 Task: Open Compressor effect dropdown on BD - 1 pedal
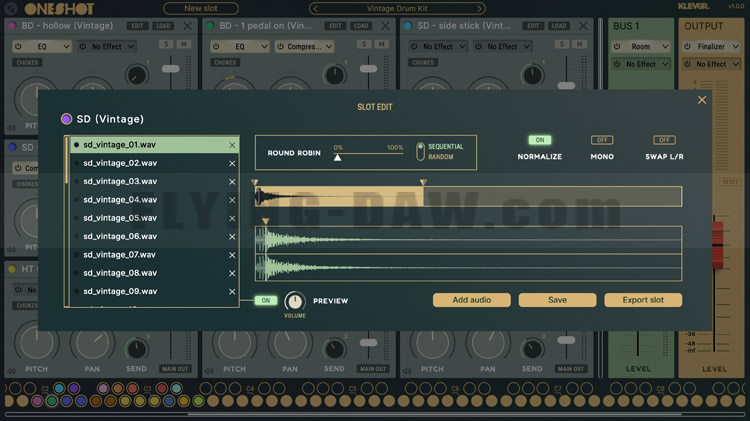coord(304,46)
